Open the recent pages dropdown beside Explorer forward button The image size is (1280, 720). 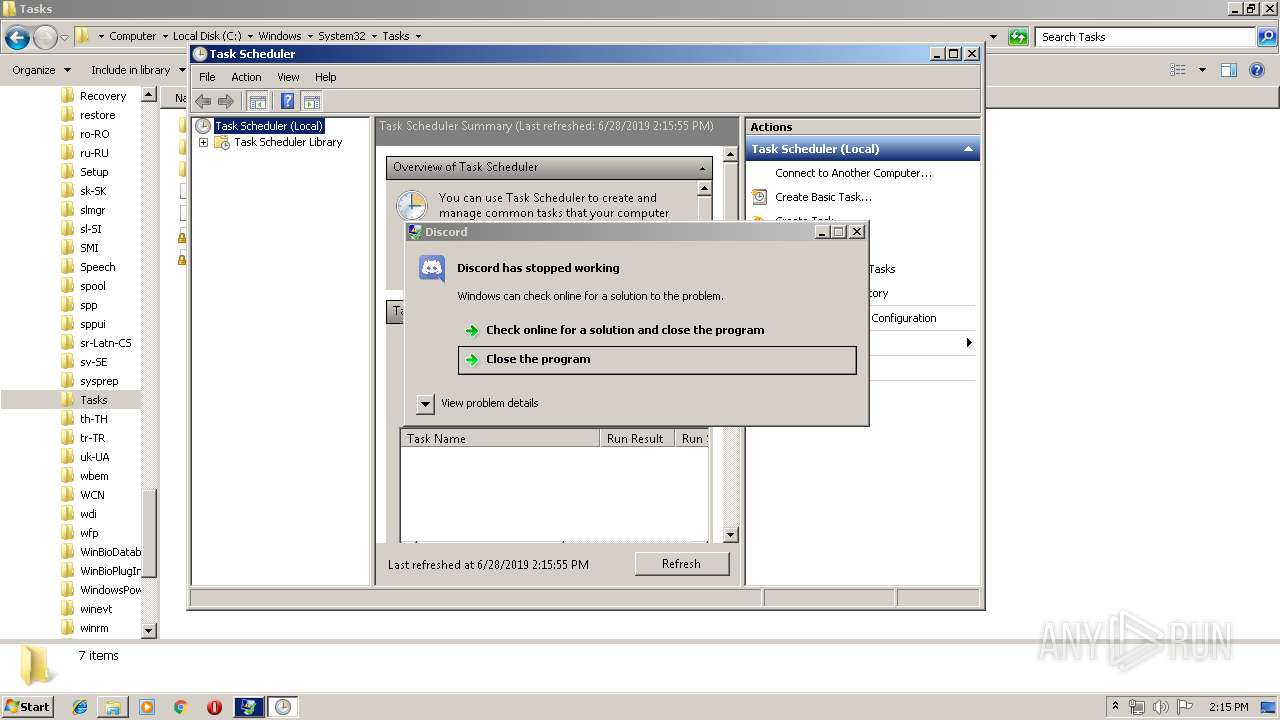pyautogui.click(x=65, y=38)
